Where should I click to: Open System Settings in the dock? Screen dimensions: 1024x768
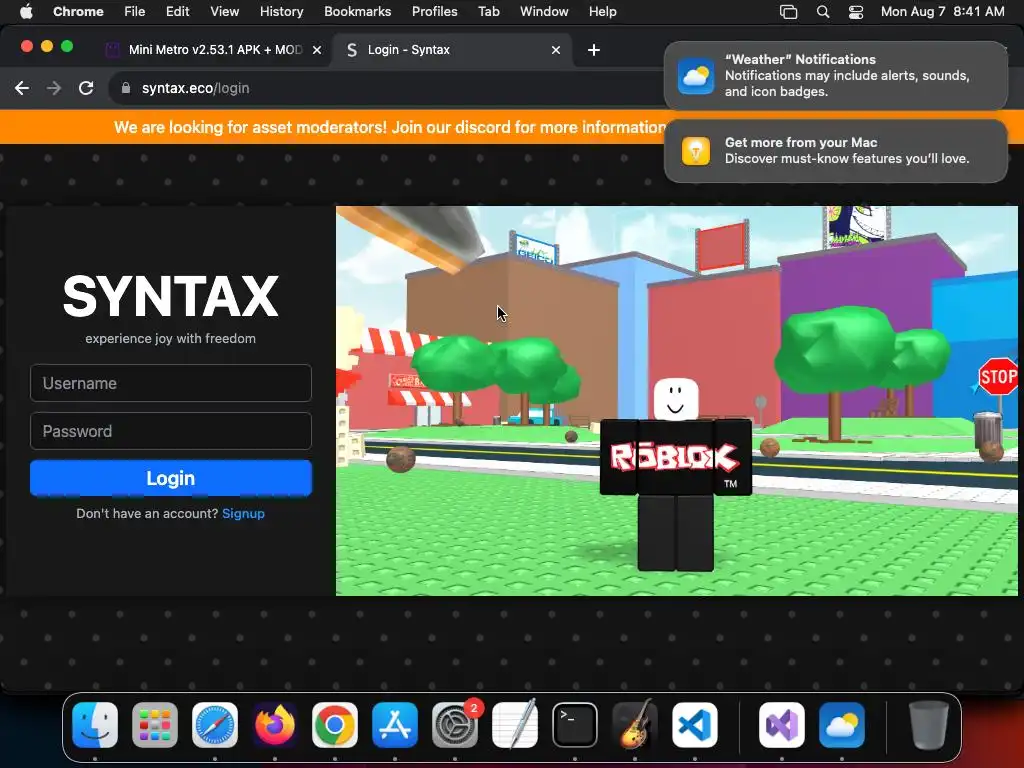click(455, 725)
